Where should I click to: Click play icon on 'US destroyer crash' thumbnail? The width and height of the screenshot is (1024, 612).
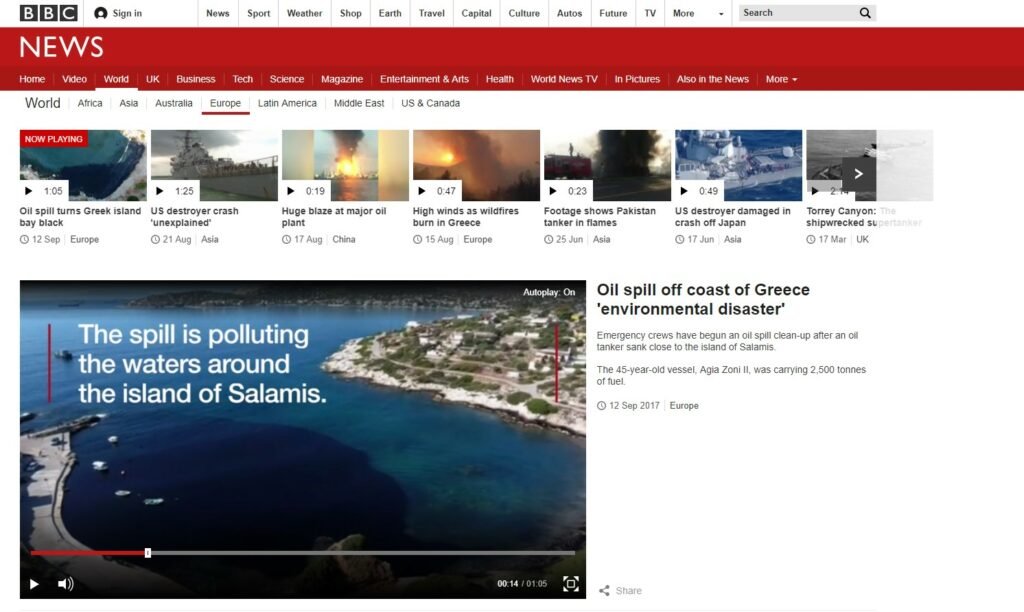tap(160, 191)
